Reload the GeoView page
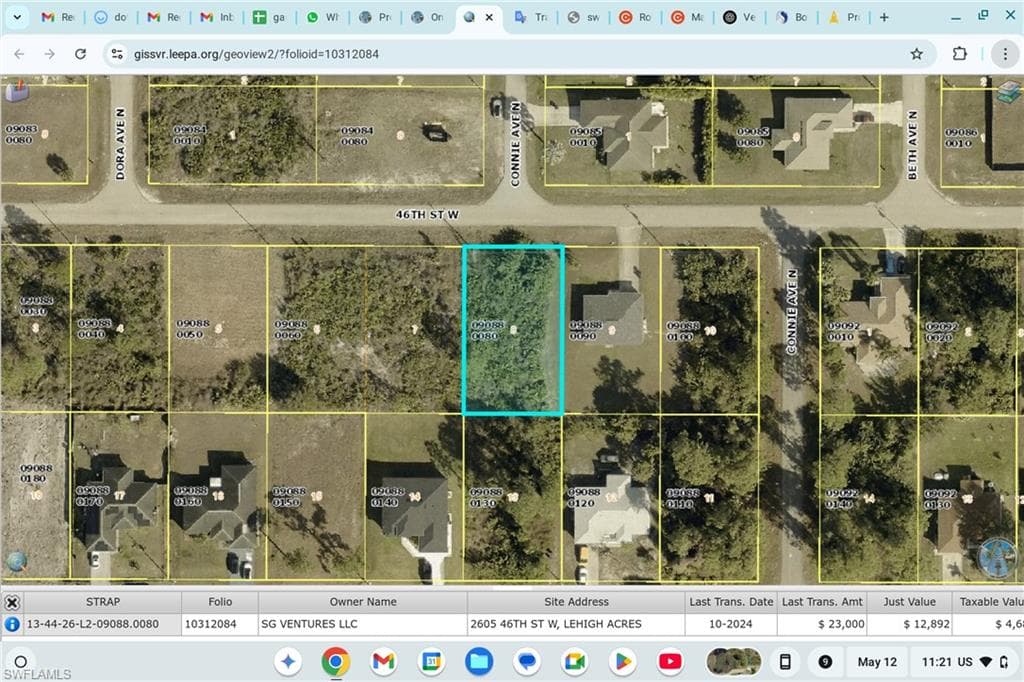 pyautogui.click(x=80, y=54)
